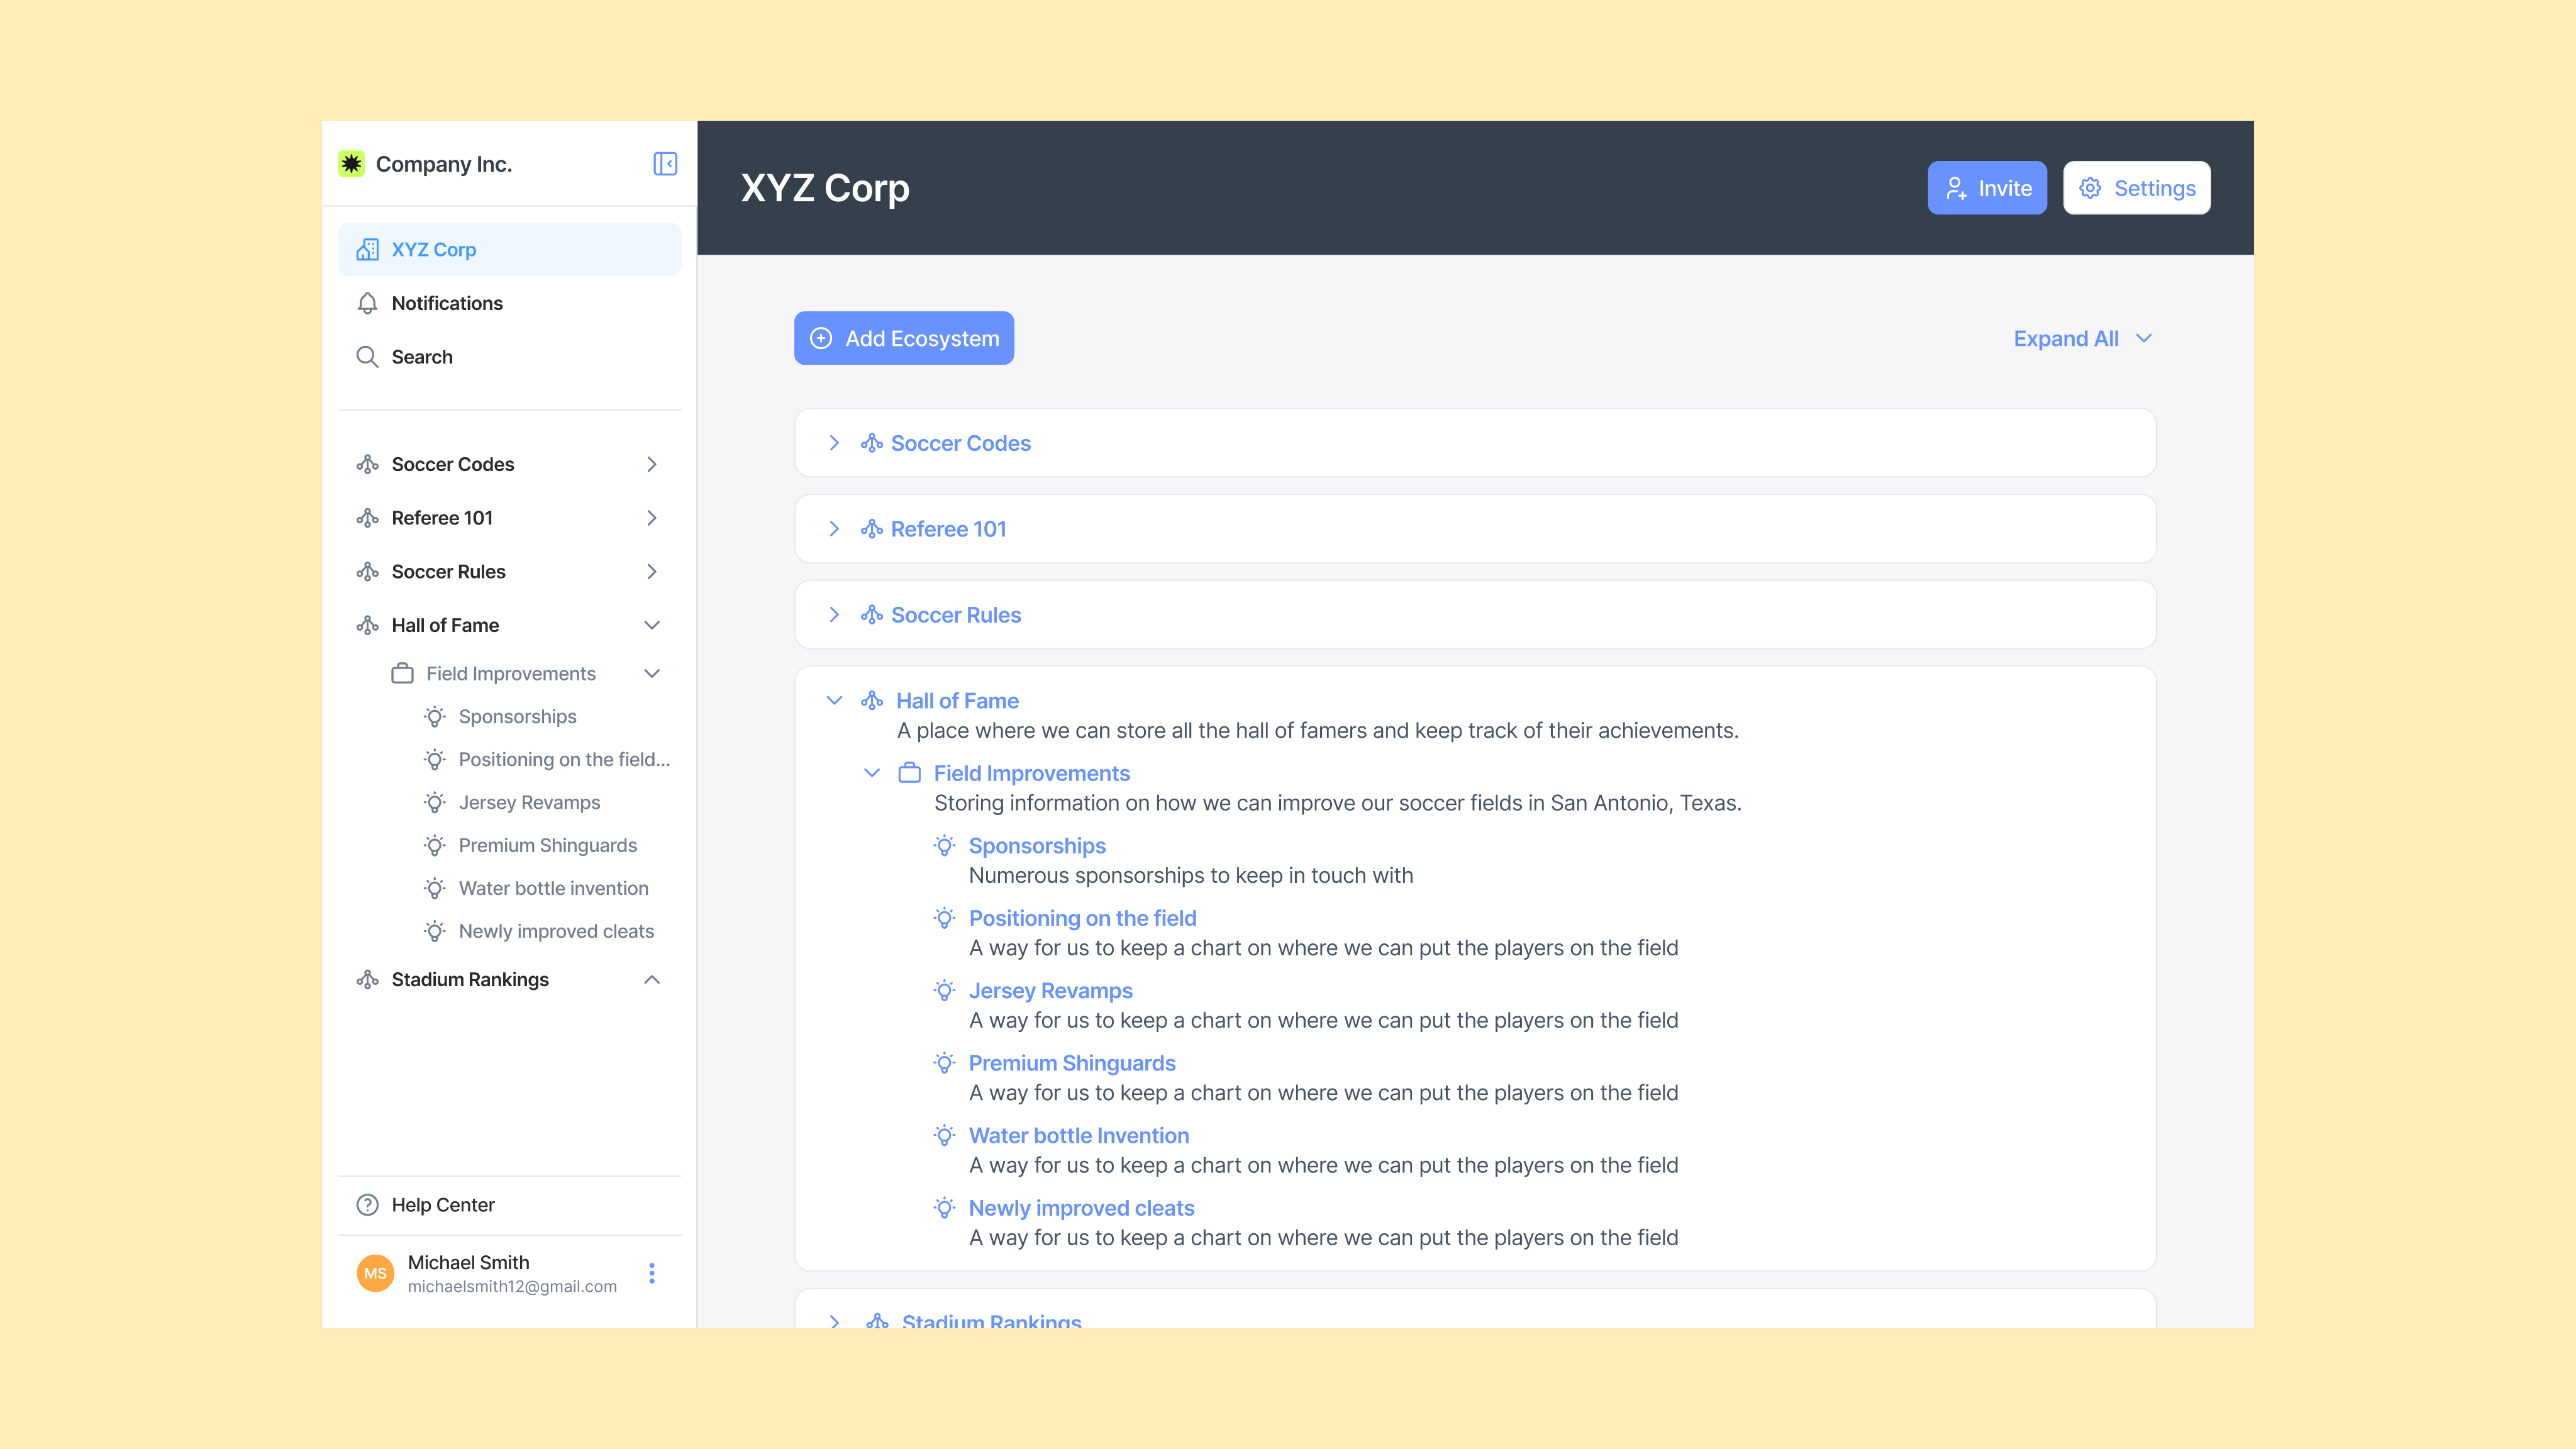
Task: Toggle Stadium Rankings sidebar chevron
Action: coord(652,980)
